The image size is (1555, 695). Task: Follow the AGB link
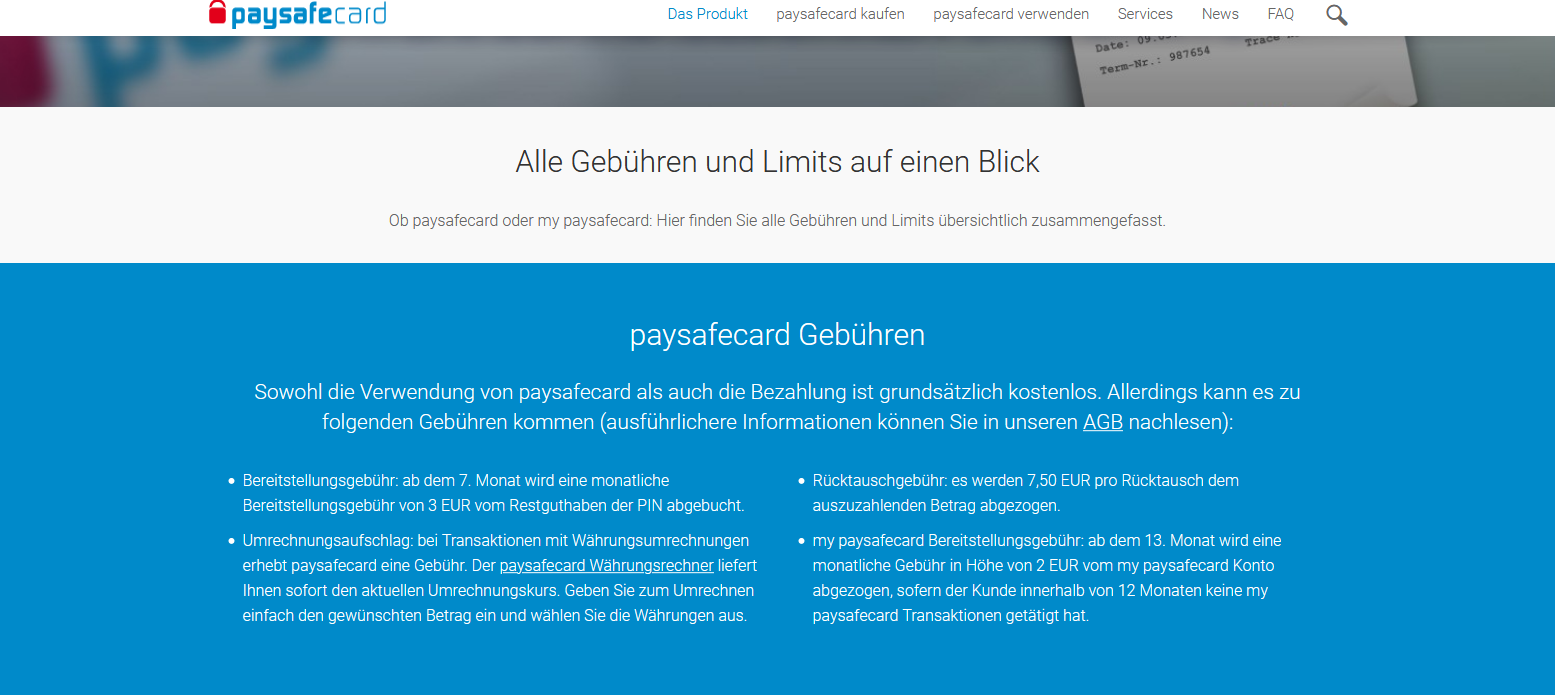tap(1102, 422)
